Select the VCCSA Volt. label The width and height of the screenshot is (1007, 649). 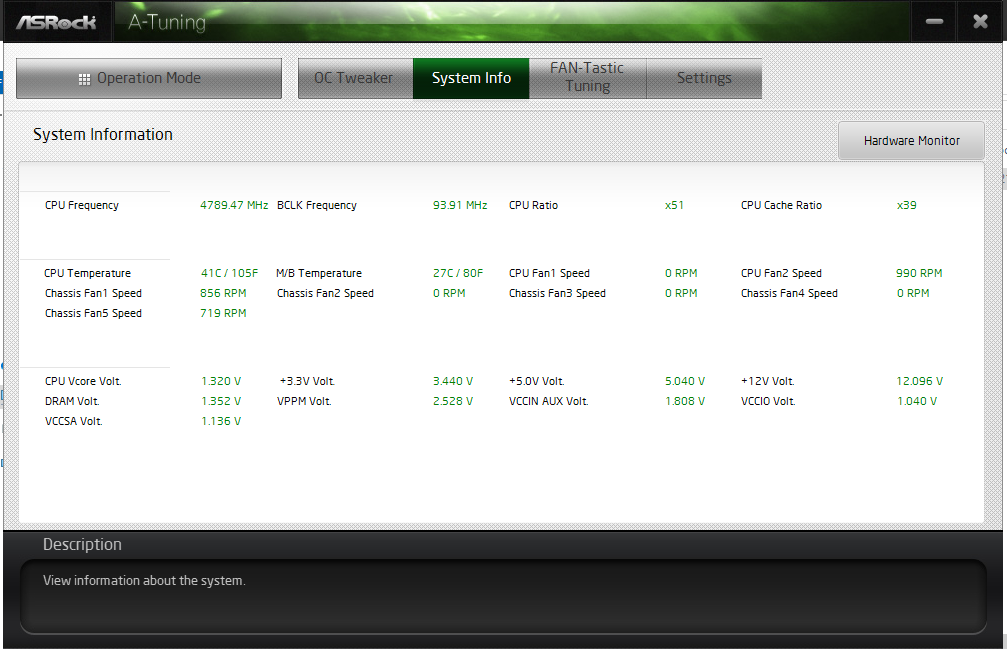(73, 421)
